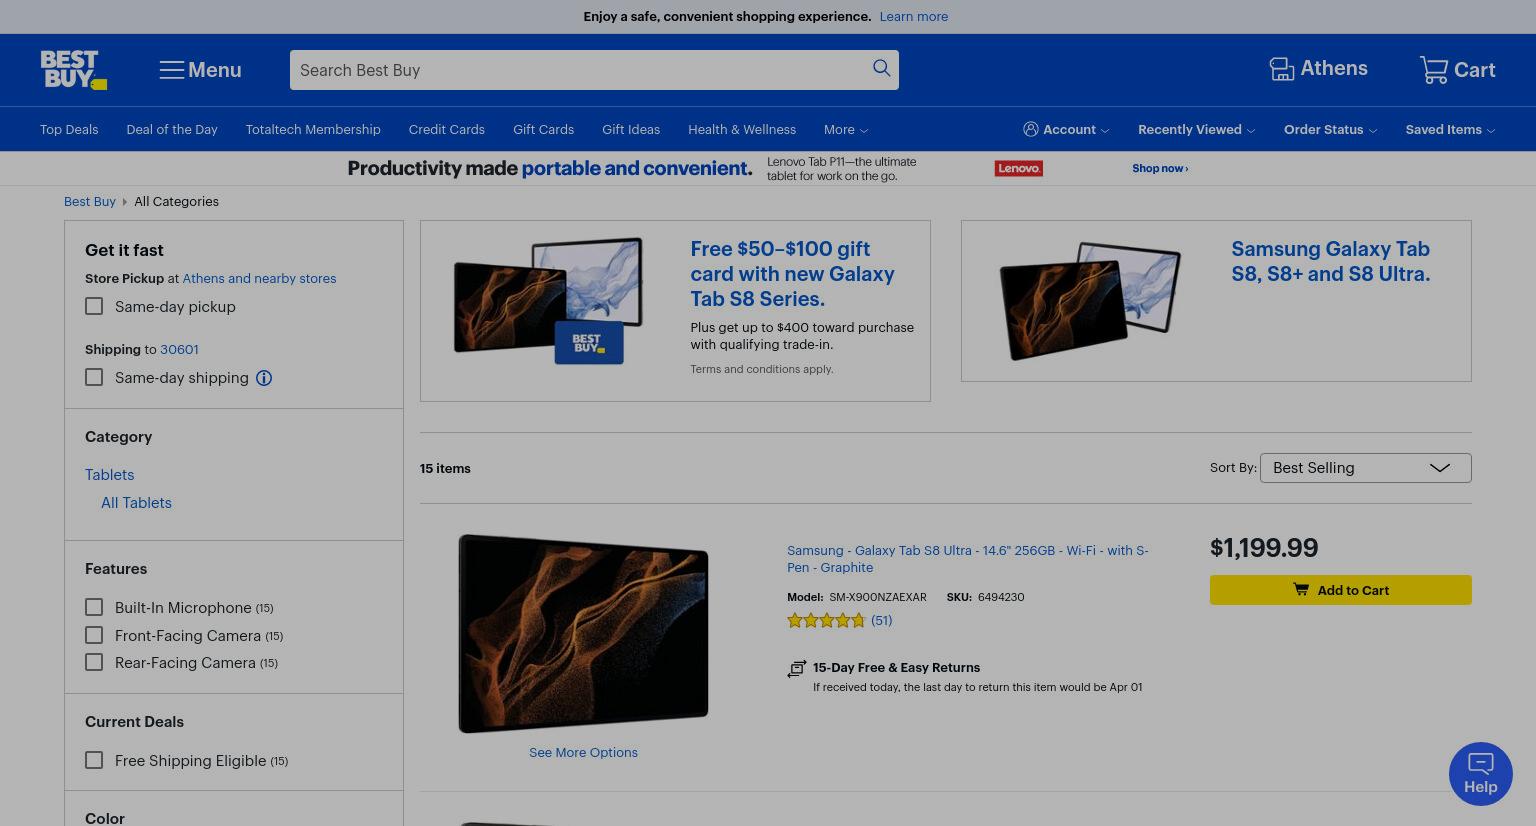Viewport: 1536px width, 826px height.
Task: Click Galaxy Tab S8 Ultra product image
Action: [583, 633]
